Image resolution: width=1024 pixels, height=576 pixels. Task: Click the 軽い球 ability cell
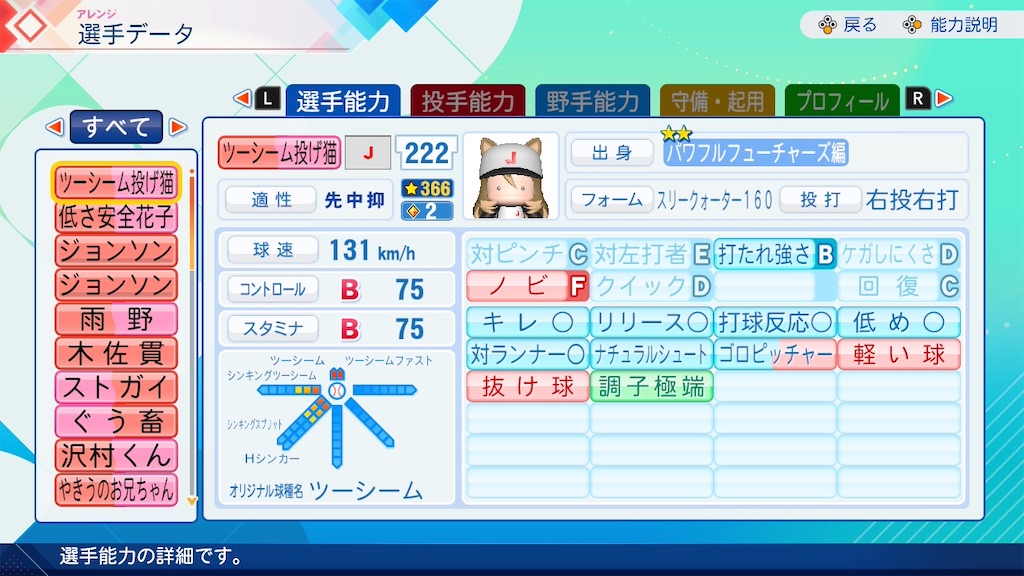[x=899, y=354]
